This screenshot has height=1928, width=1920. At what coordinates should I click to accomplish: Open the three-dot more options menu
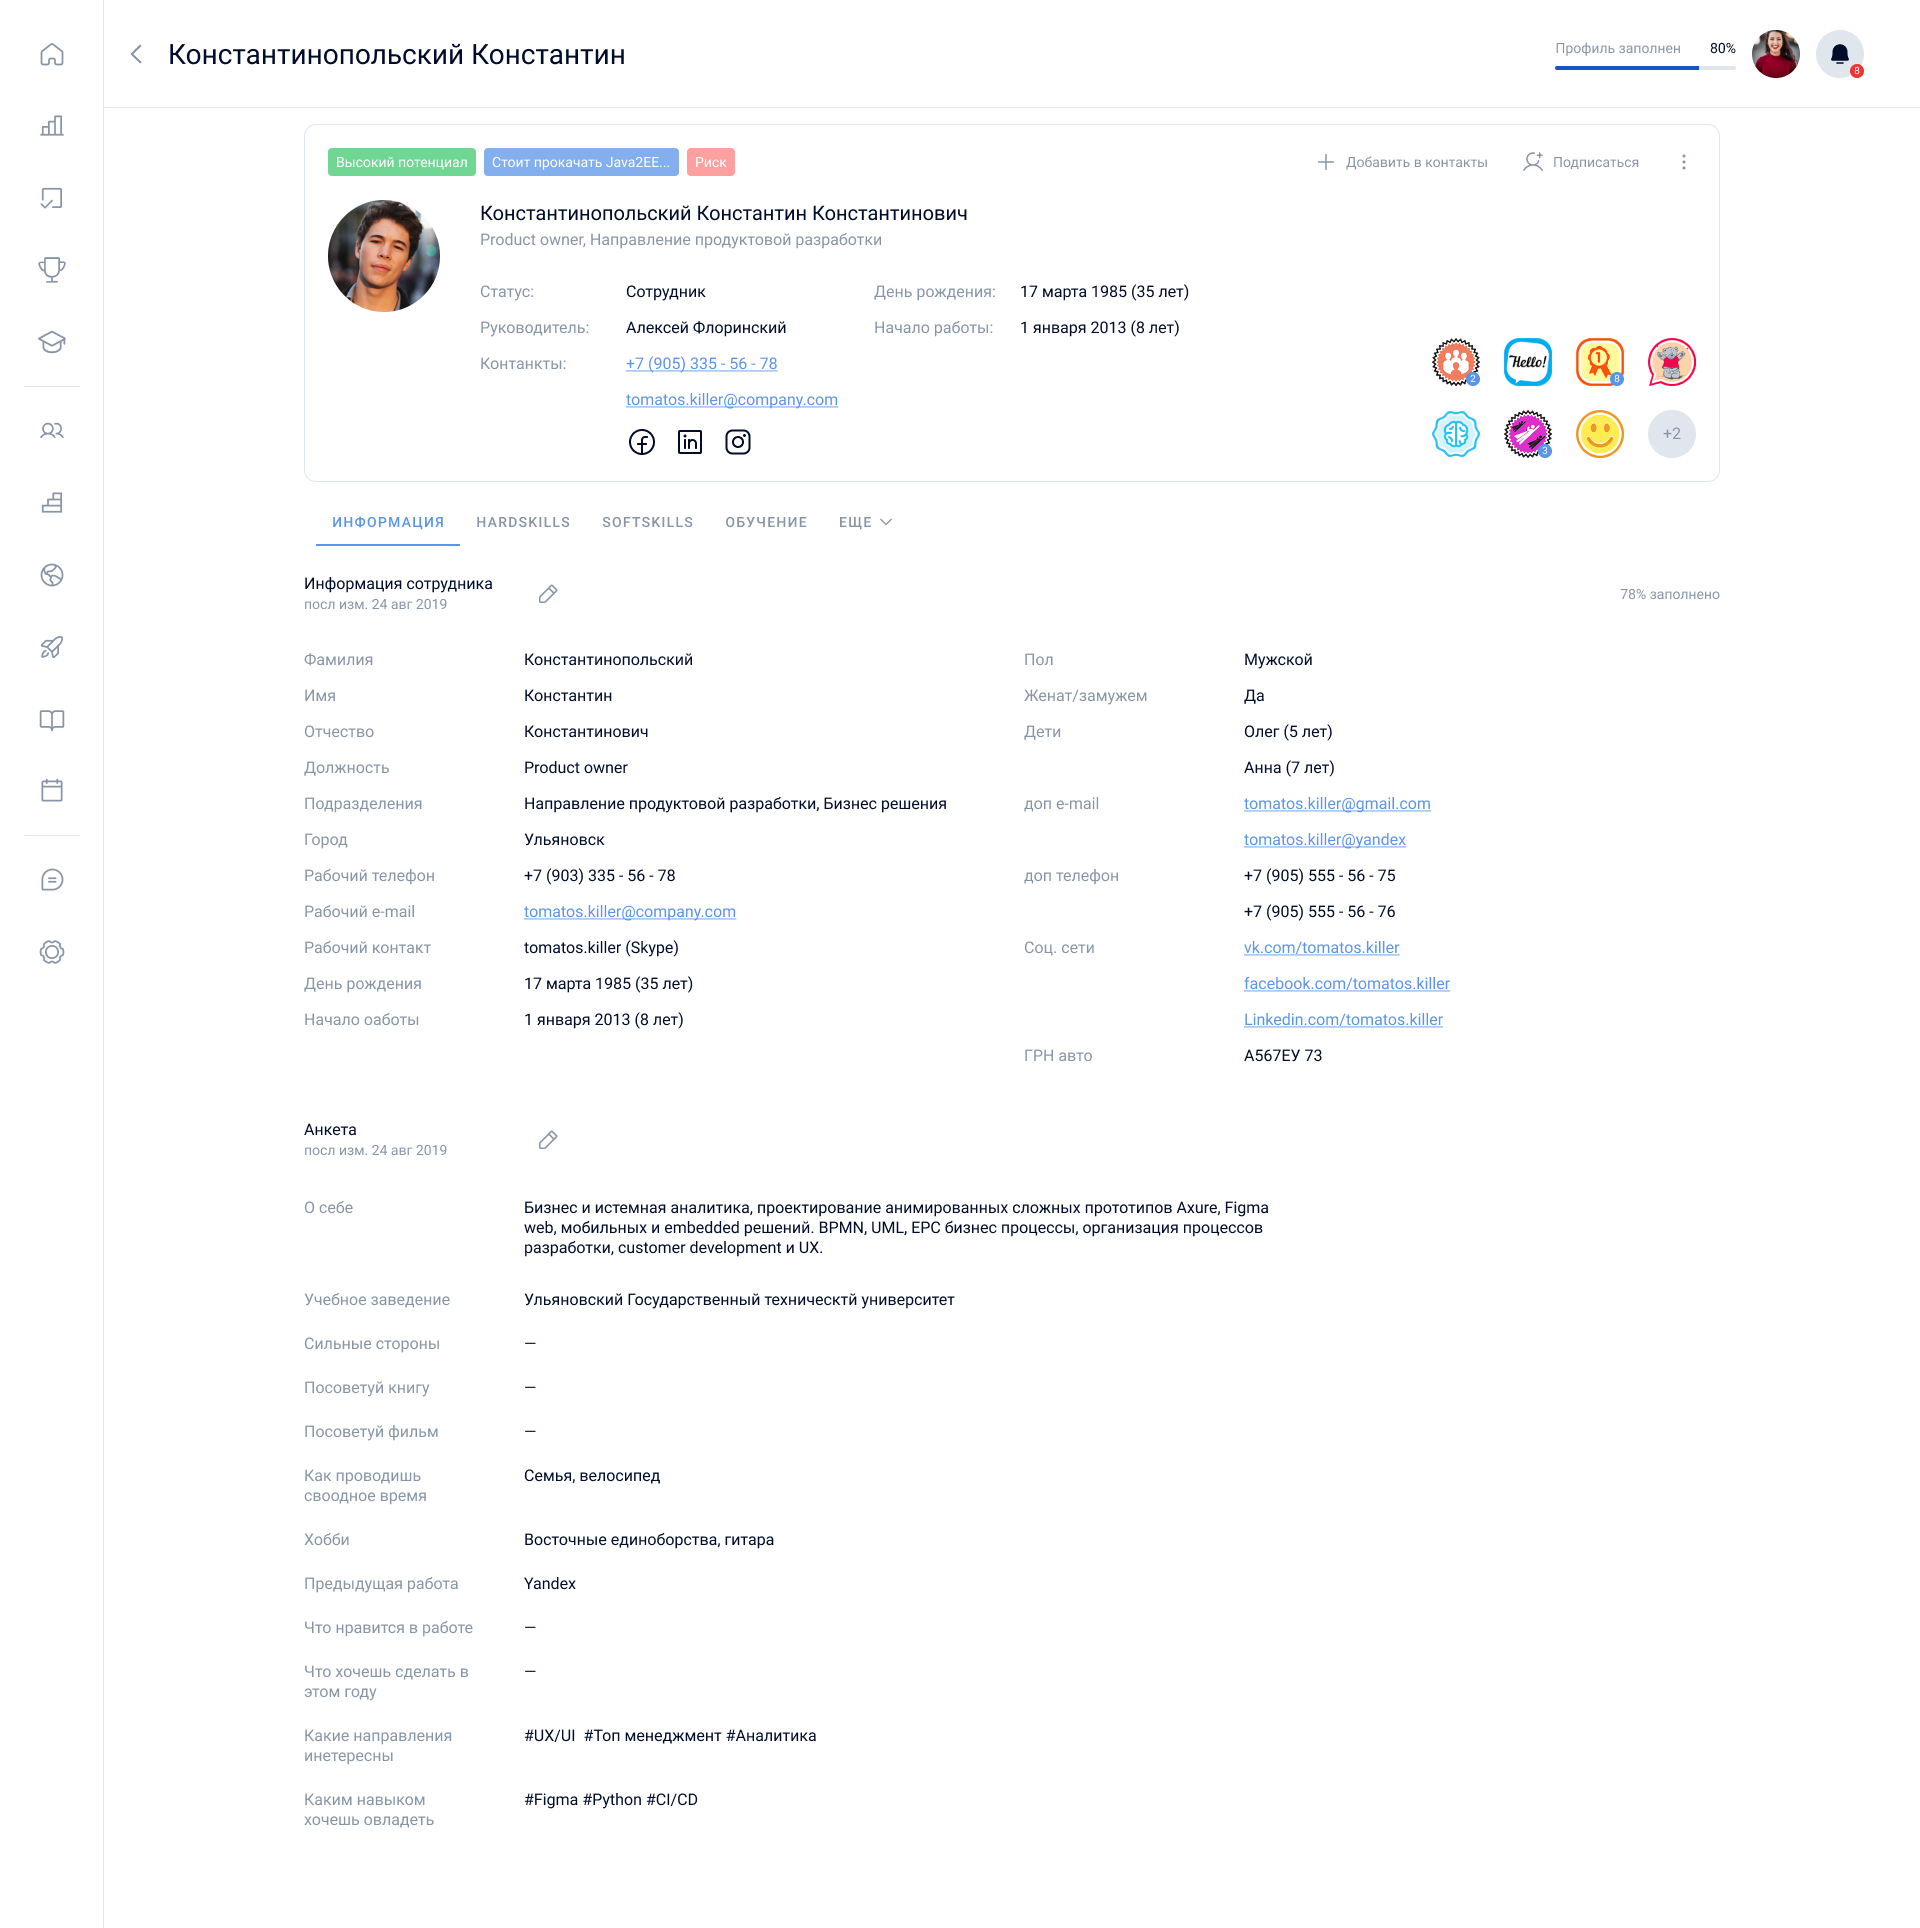[x=1684, y=162]
